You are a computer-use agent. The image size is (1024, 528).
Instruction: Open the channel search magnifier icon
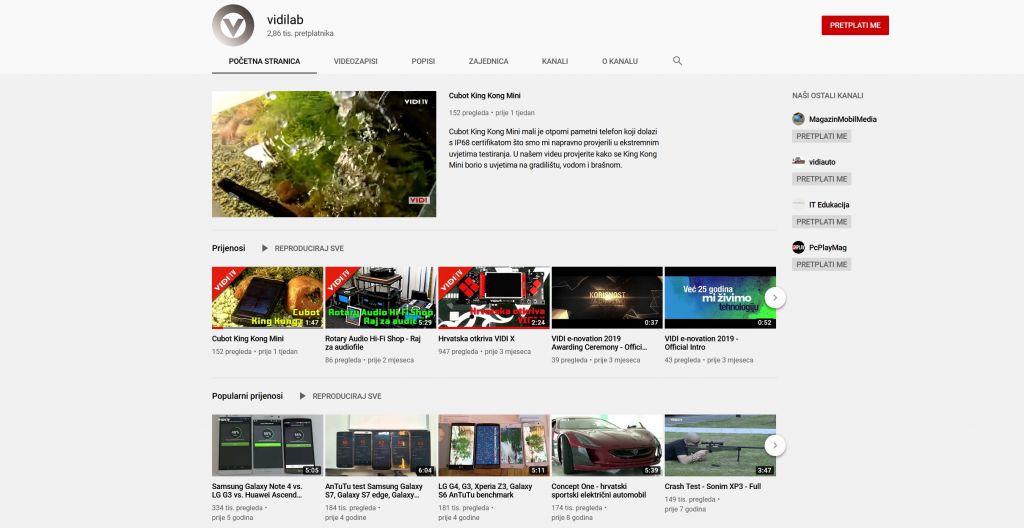point(677,61)
